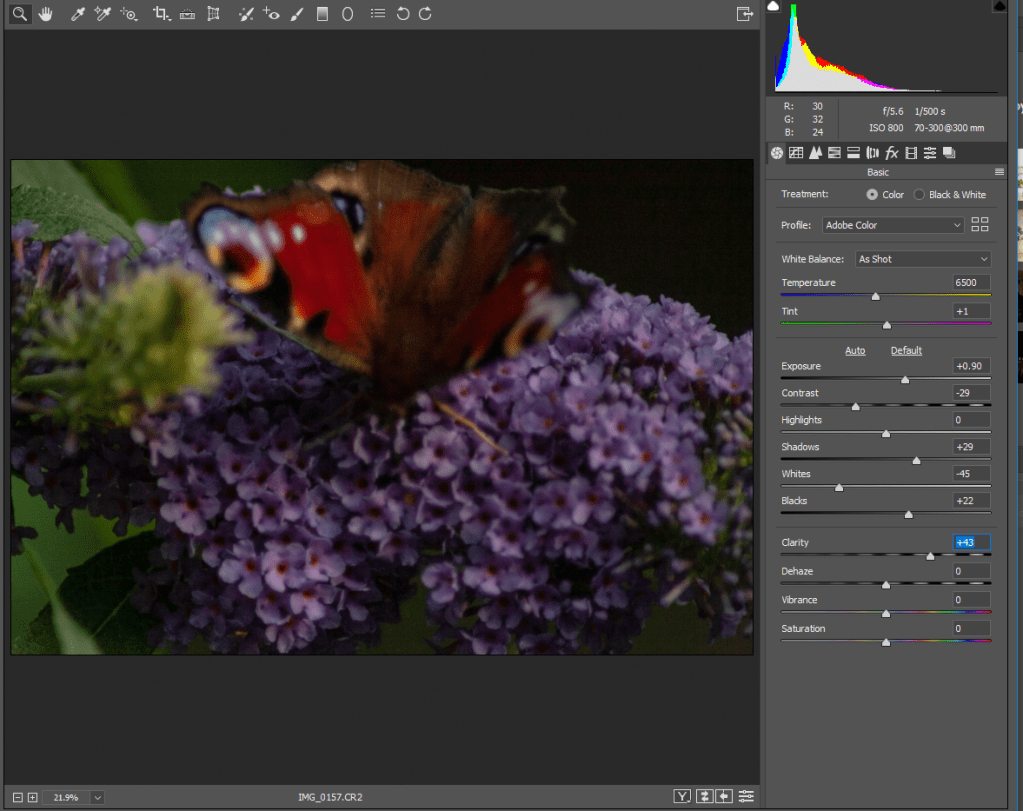Viewport: 1023px width, 811px height.
Task: Select the Hand tool
Action: 45,14
